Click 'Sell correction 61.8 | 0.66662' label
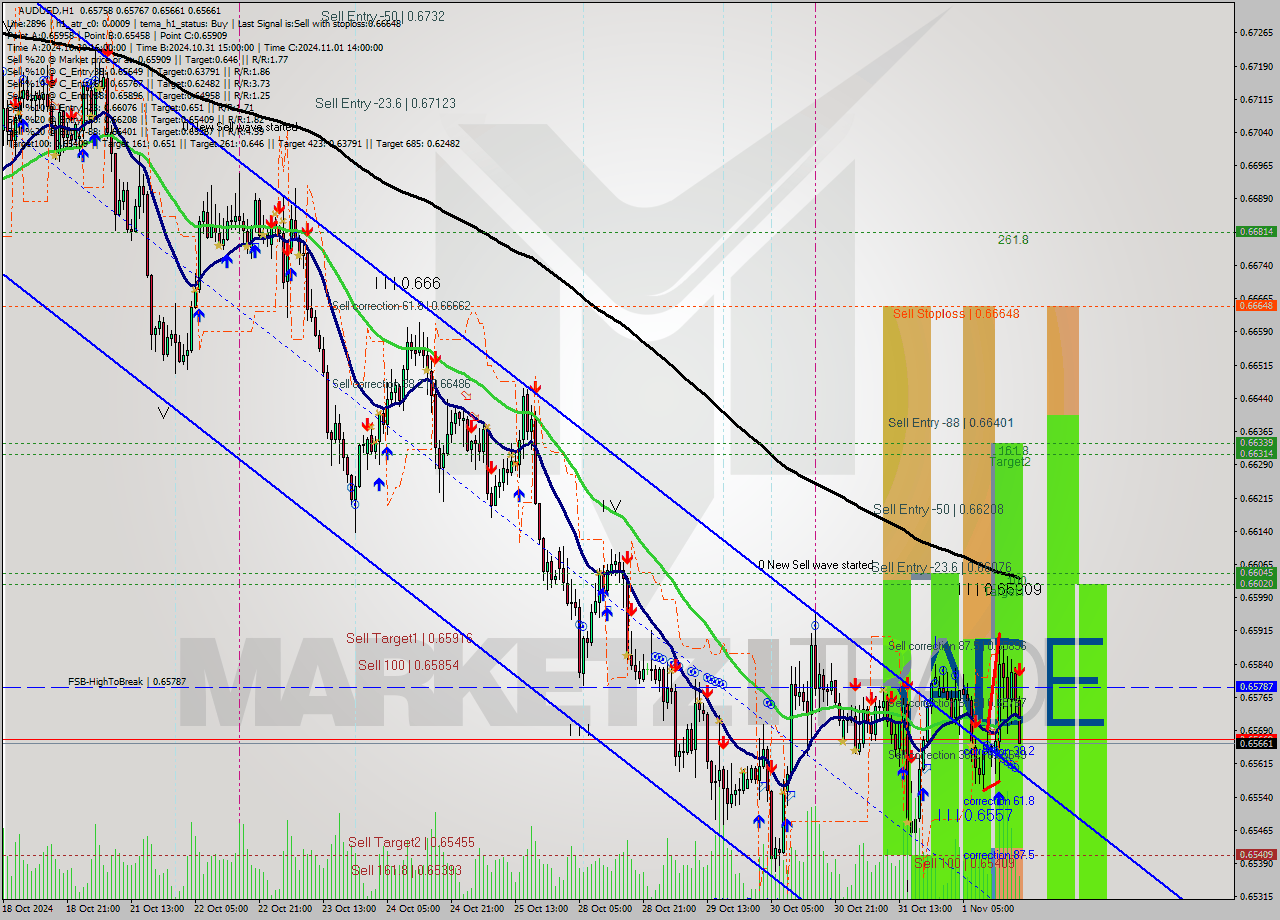1280x920 pixels. coord(400,306)
